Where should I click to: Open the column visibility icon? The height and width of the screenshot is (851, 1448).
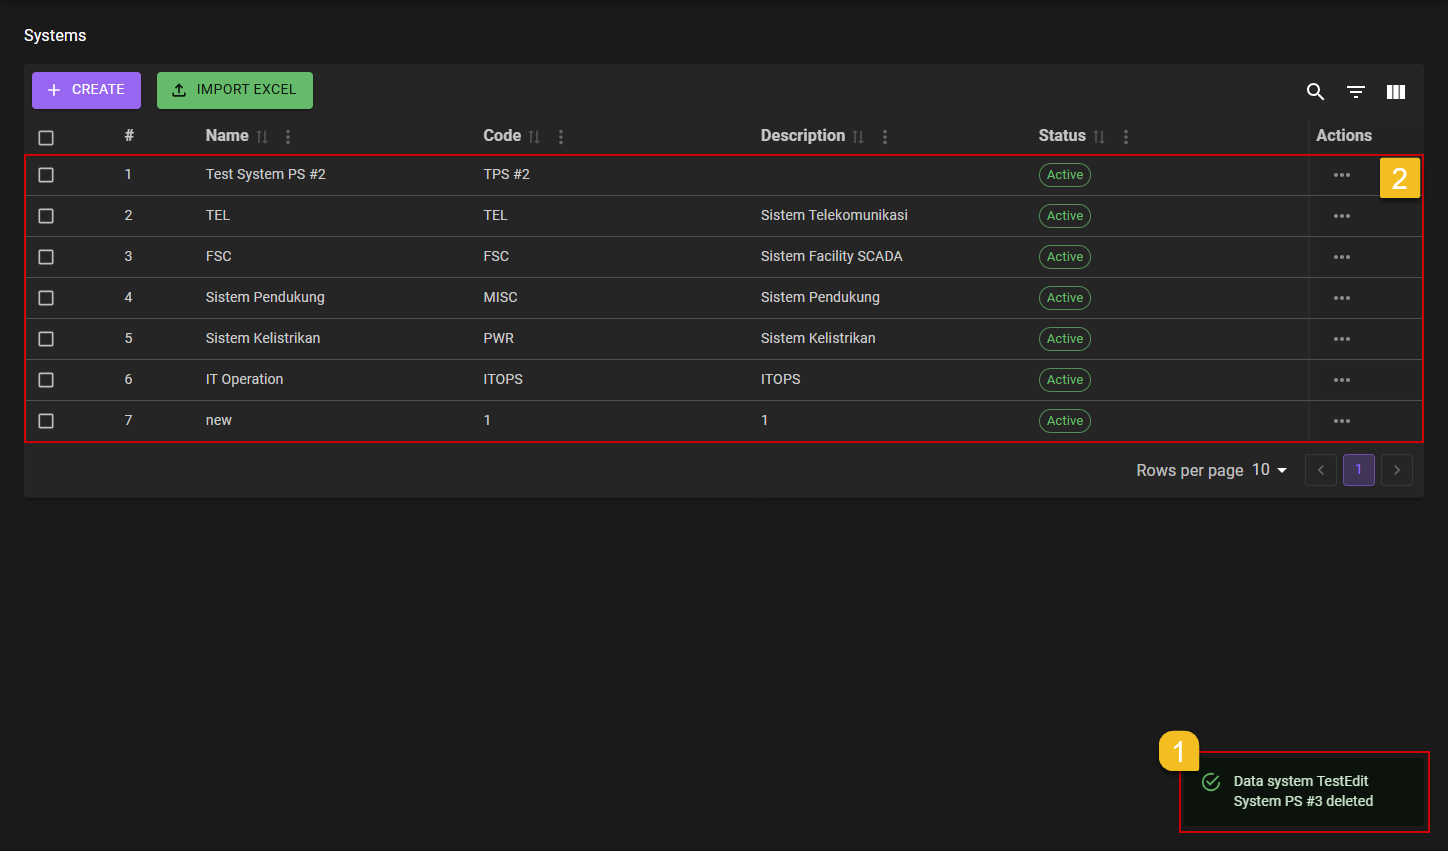click(1396, 92)
